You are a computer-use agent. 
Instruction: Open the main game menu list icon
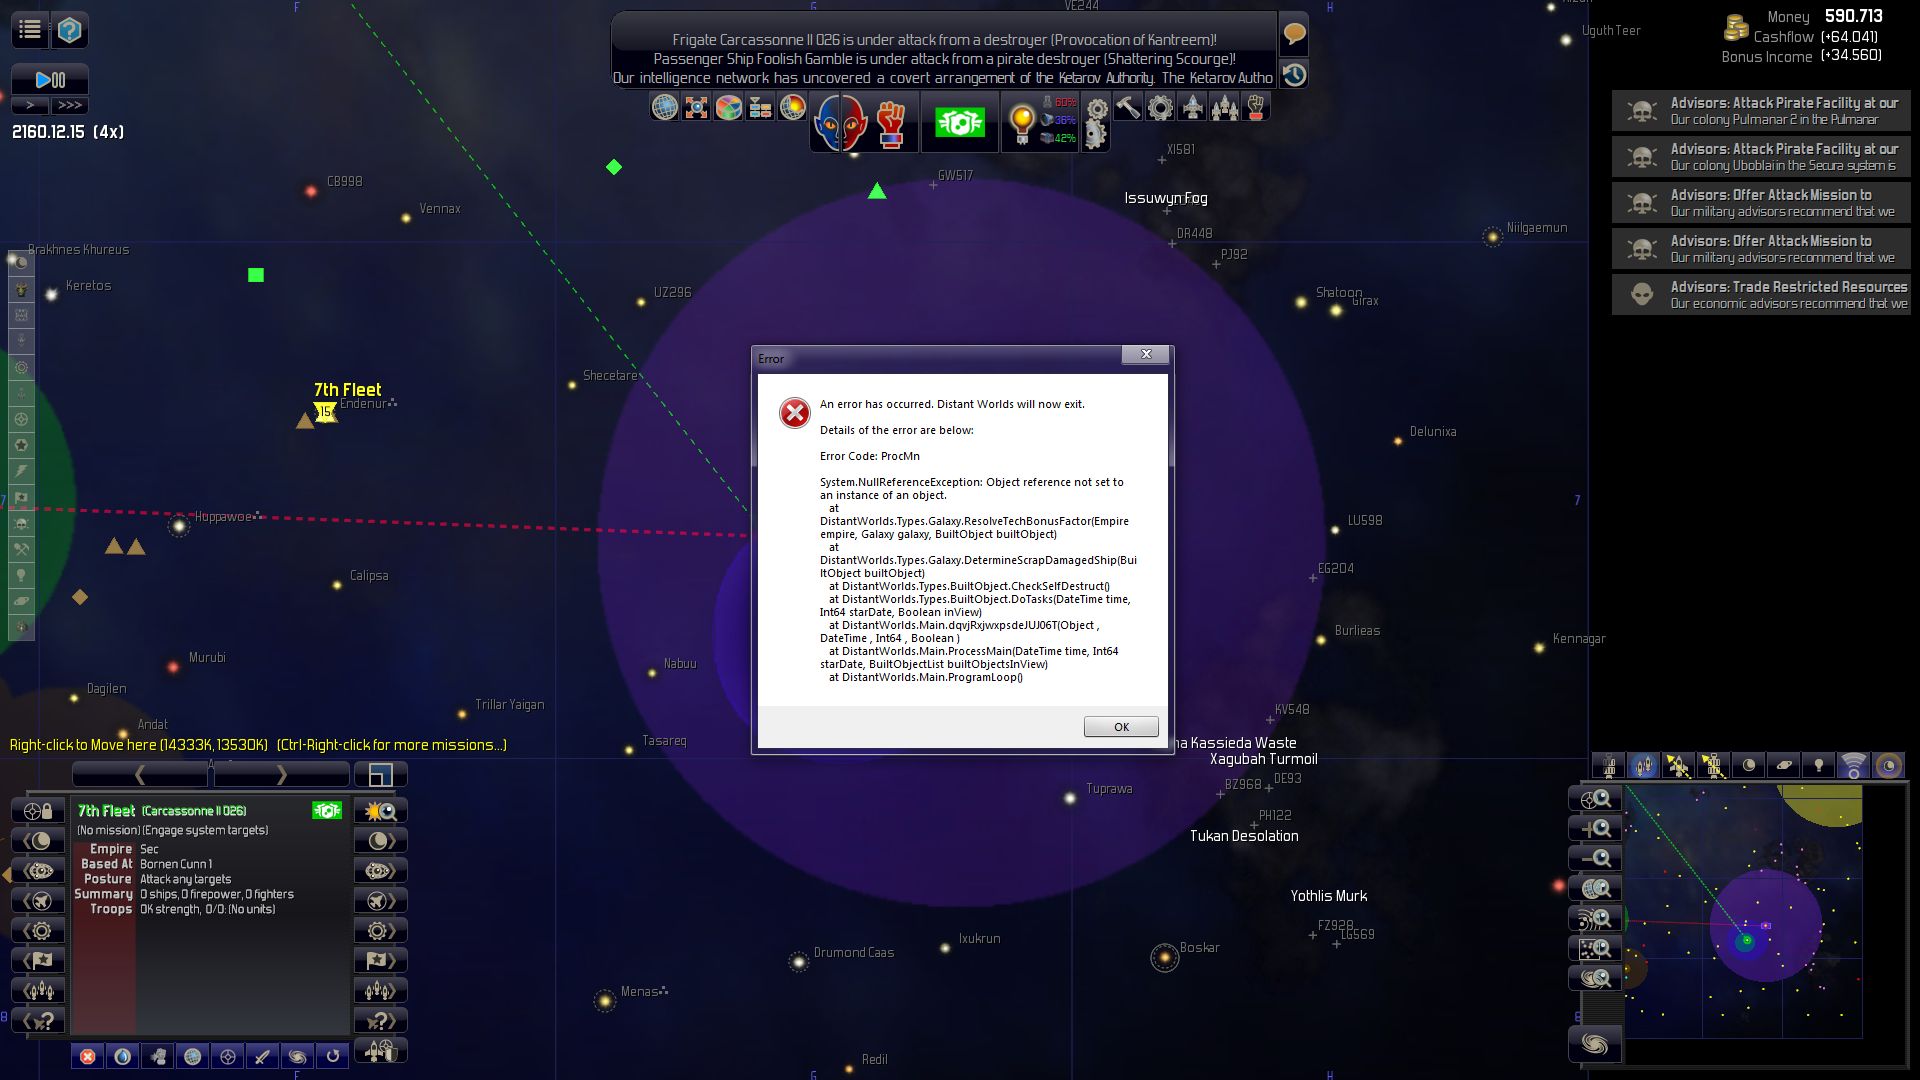(30, 30)
